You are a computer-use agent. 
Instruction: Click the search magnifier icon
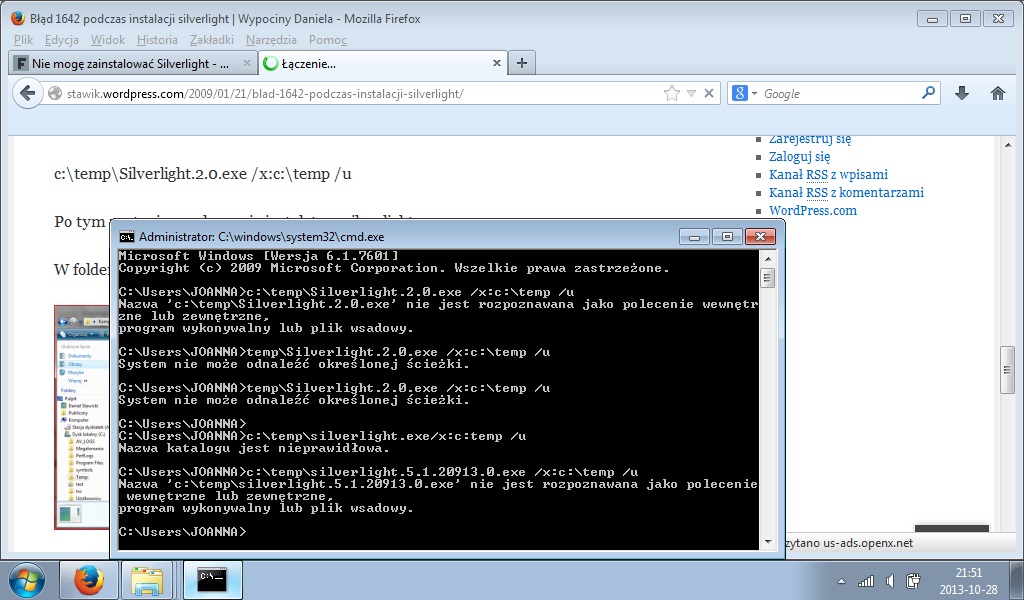coord(928,93)
